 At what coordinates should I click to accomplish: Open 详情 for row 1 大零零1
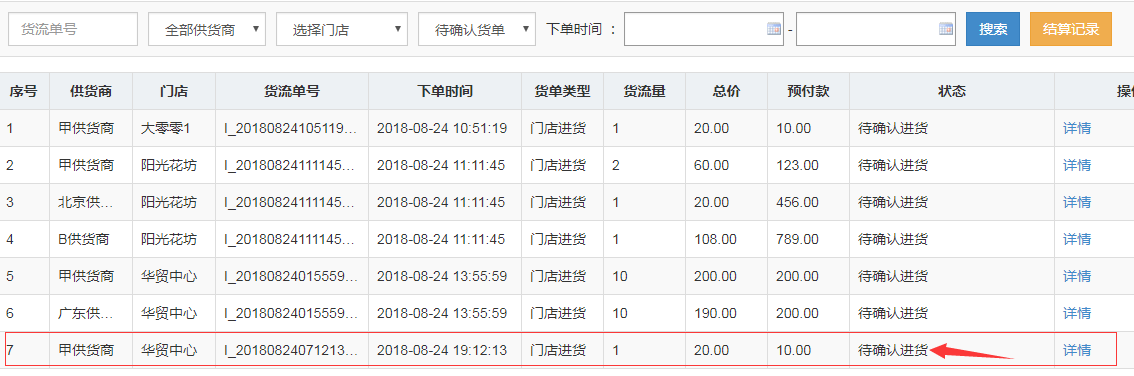1077,129
